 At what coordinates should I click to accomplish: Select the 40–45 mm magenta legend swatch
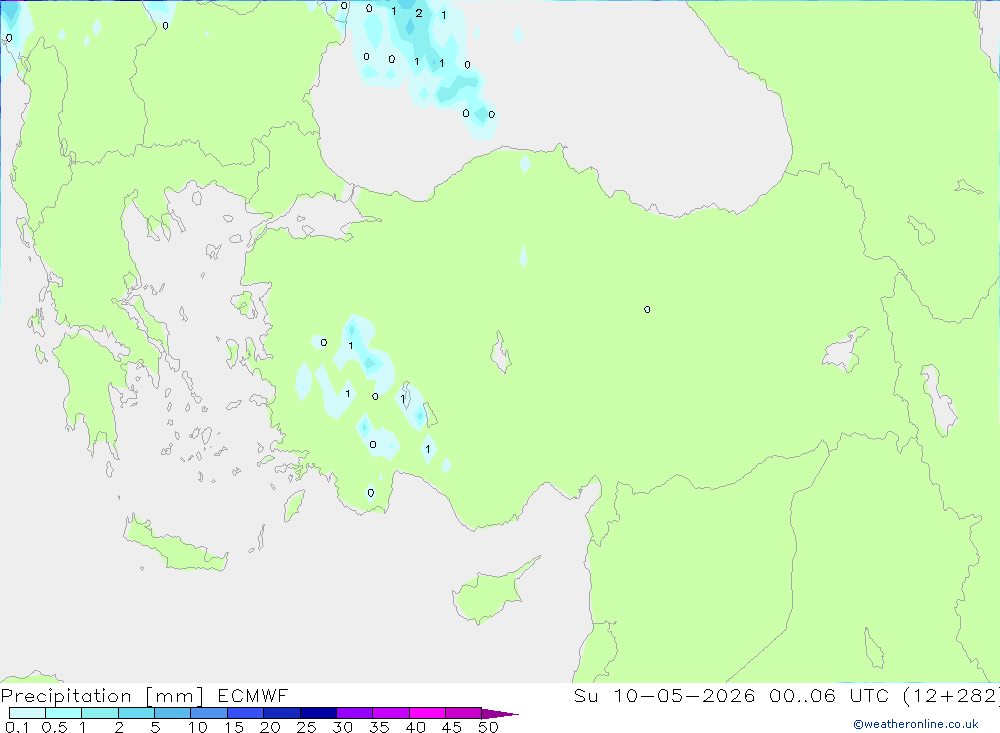(x=427, y=713)
